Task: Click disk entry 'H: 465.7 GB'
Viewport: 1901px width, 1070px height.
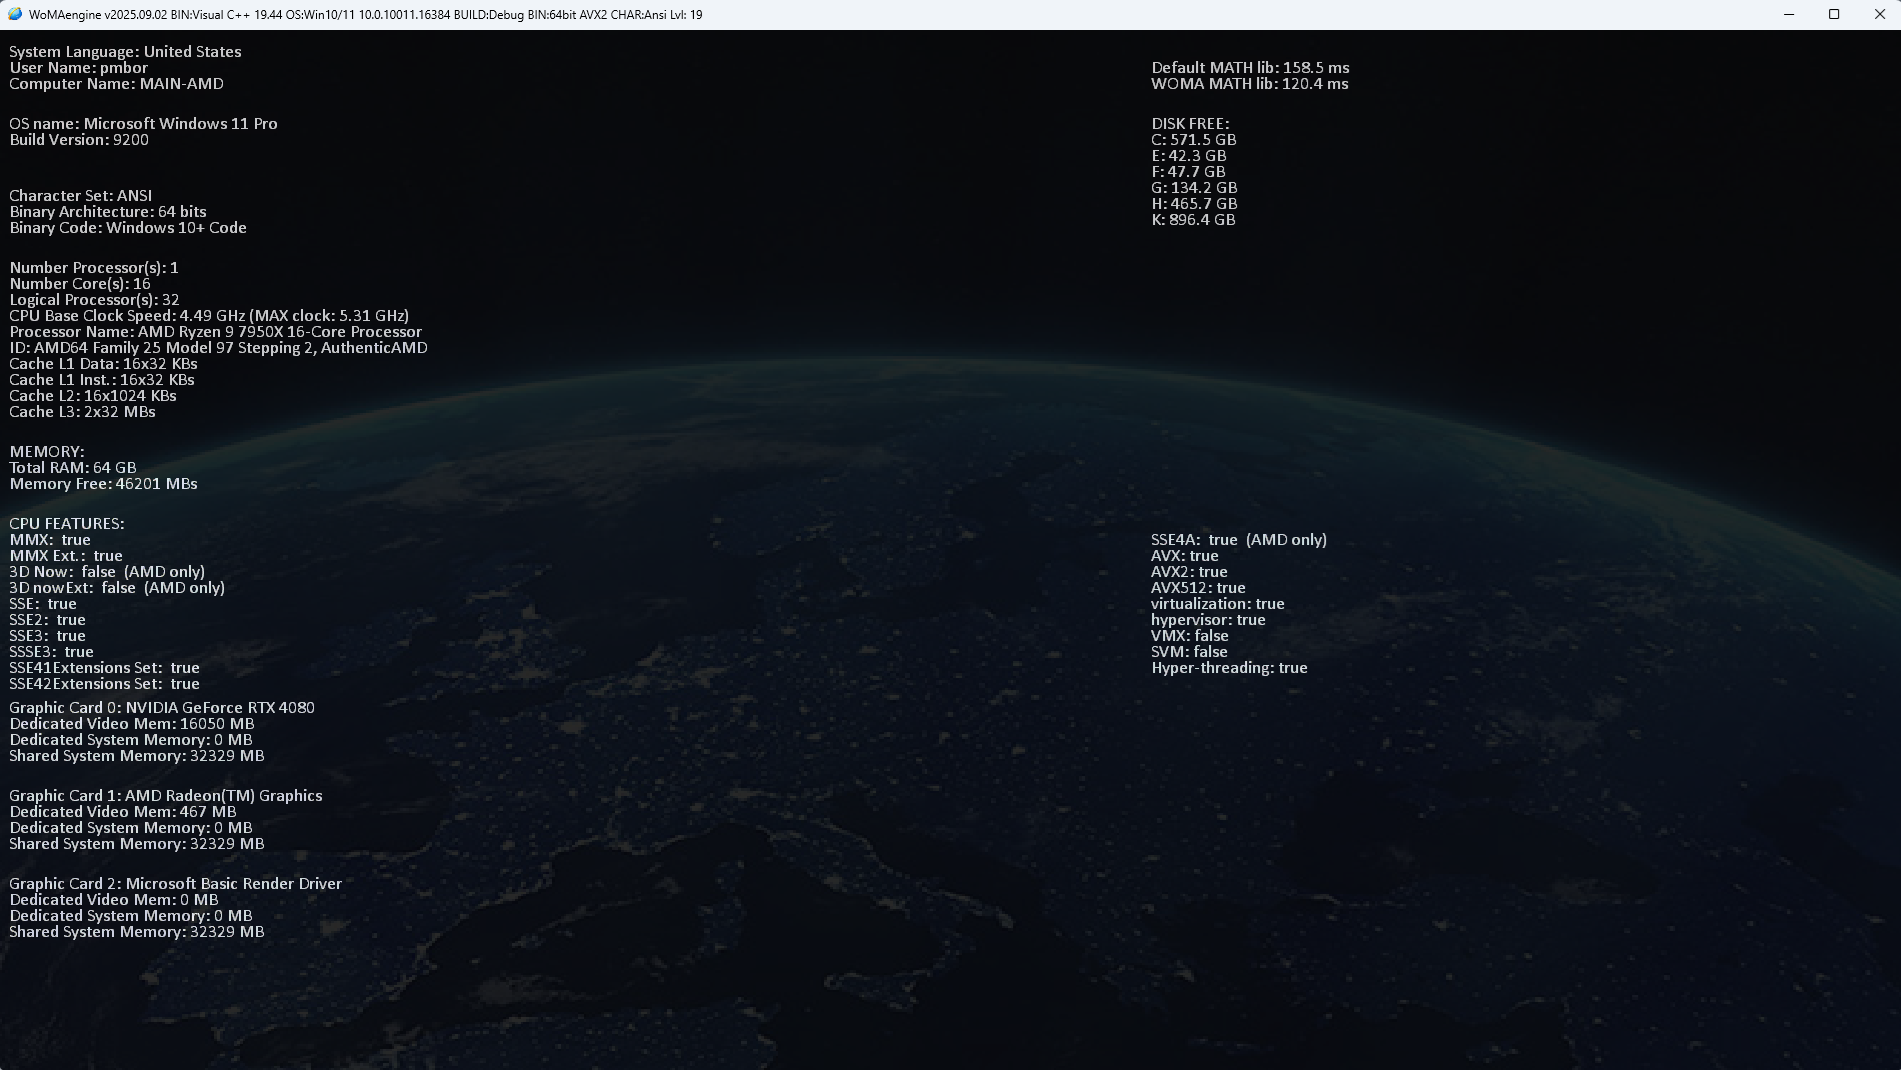Action: point(1194,204)
